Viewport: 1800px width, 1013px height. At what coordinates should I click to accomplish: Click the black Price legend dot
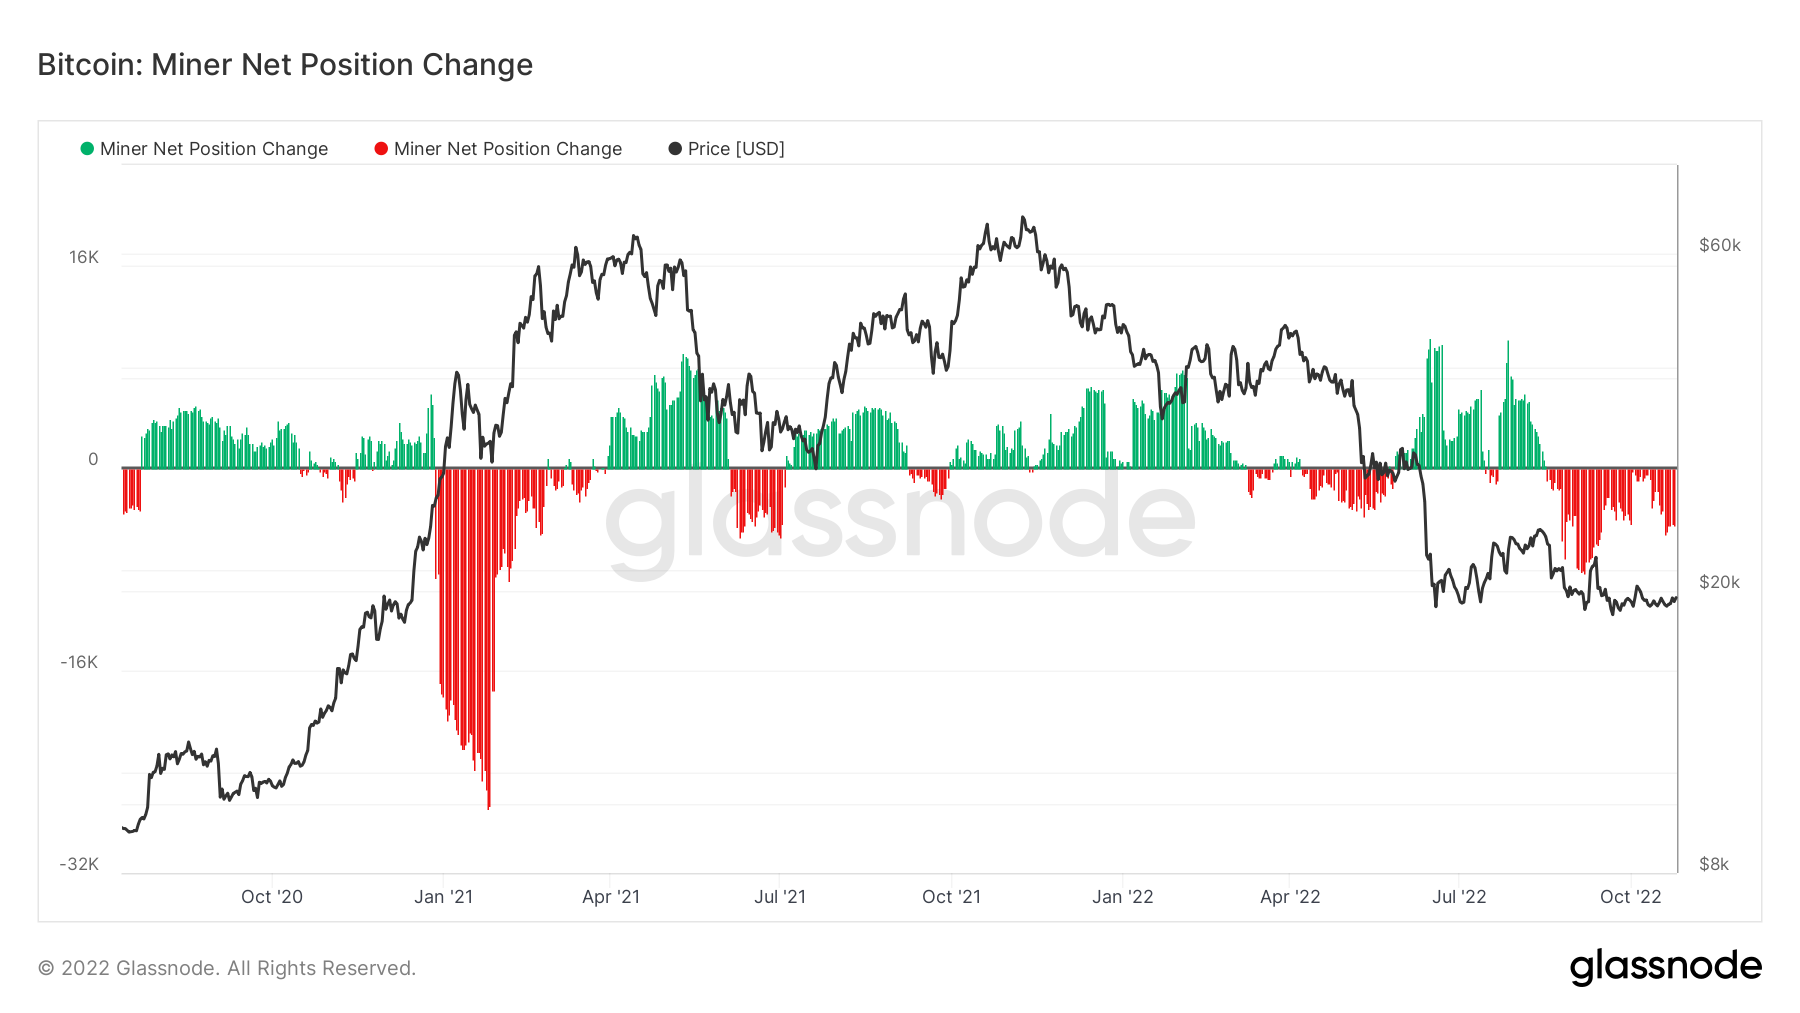pos(675,149)
